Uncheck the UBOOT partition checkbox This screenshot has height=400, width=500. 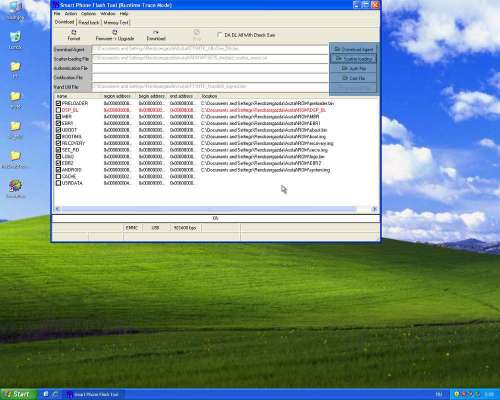pyautogui.click(x=58, y=130)
